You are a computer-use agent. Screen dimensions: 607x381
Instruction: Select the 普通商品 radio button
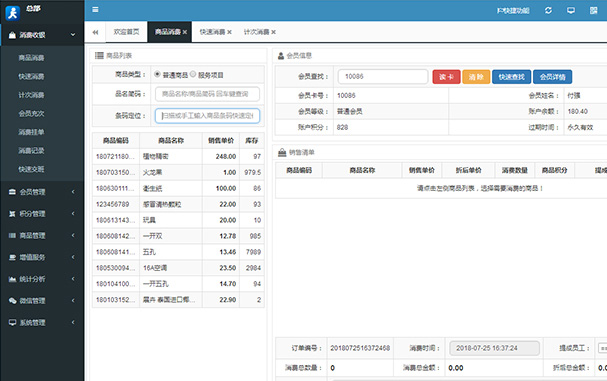[157, 74]
